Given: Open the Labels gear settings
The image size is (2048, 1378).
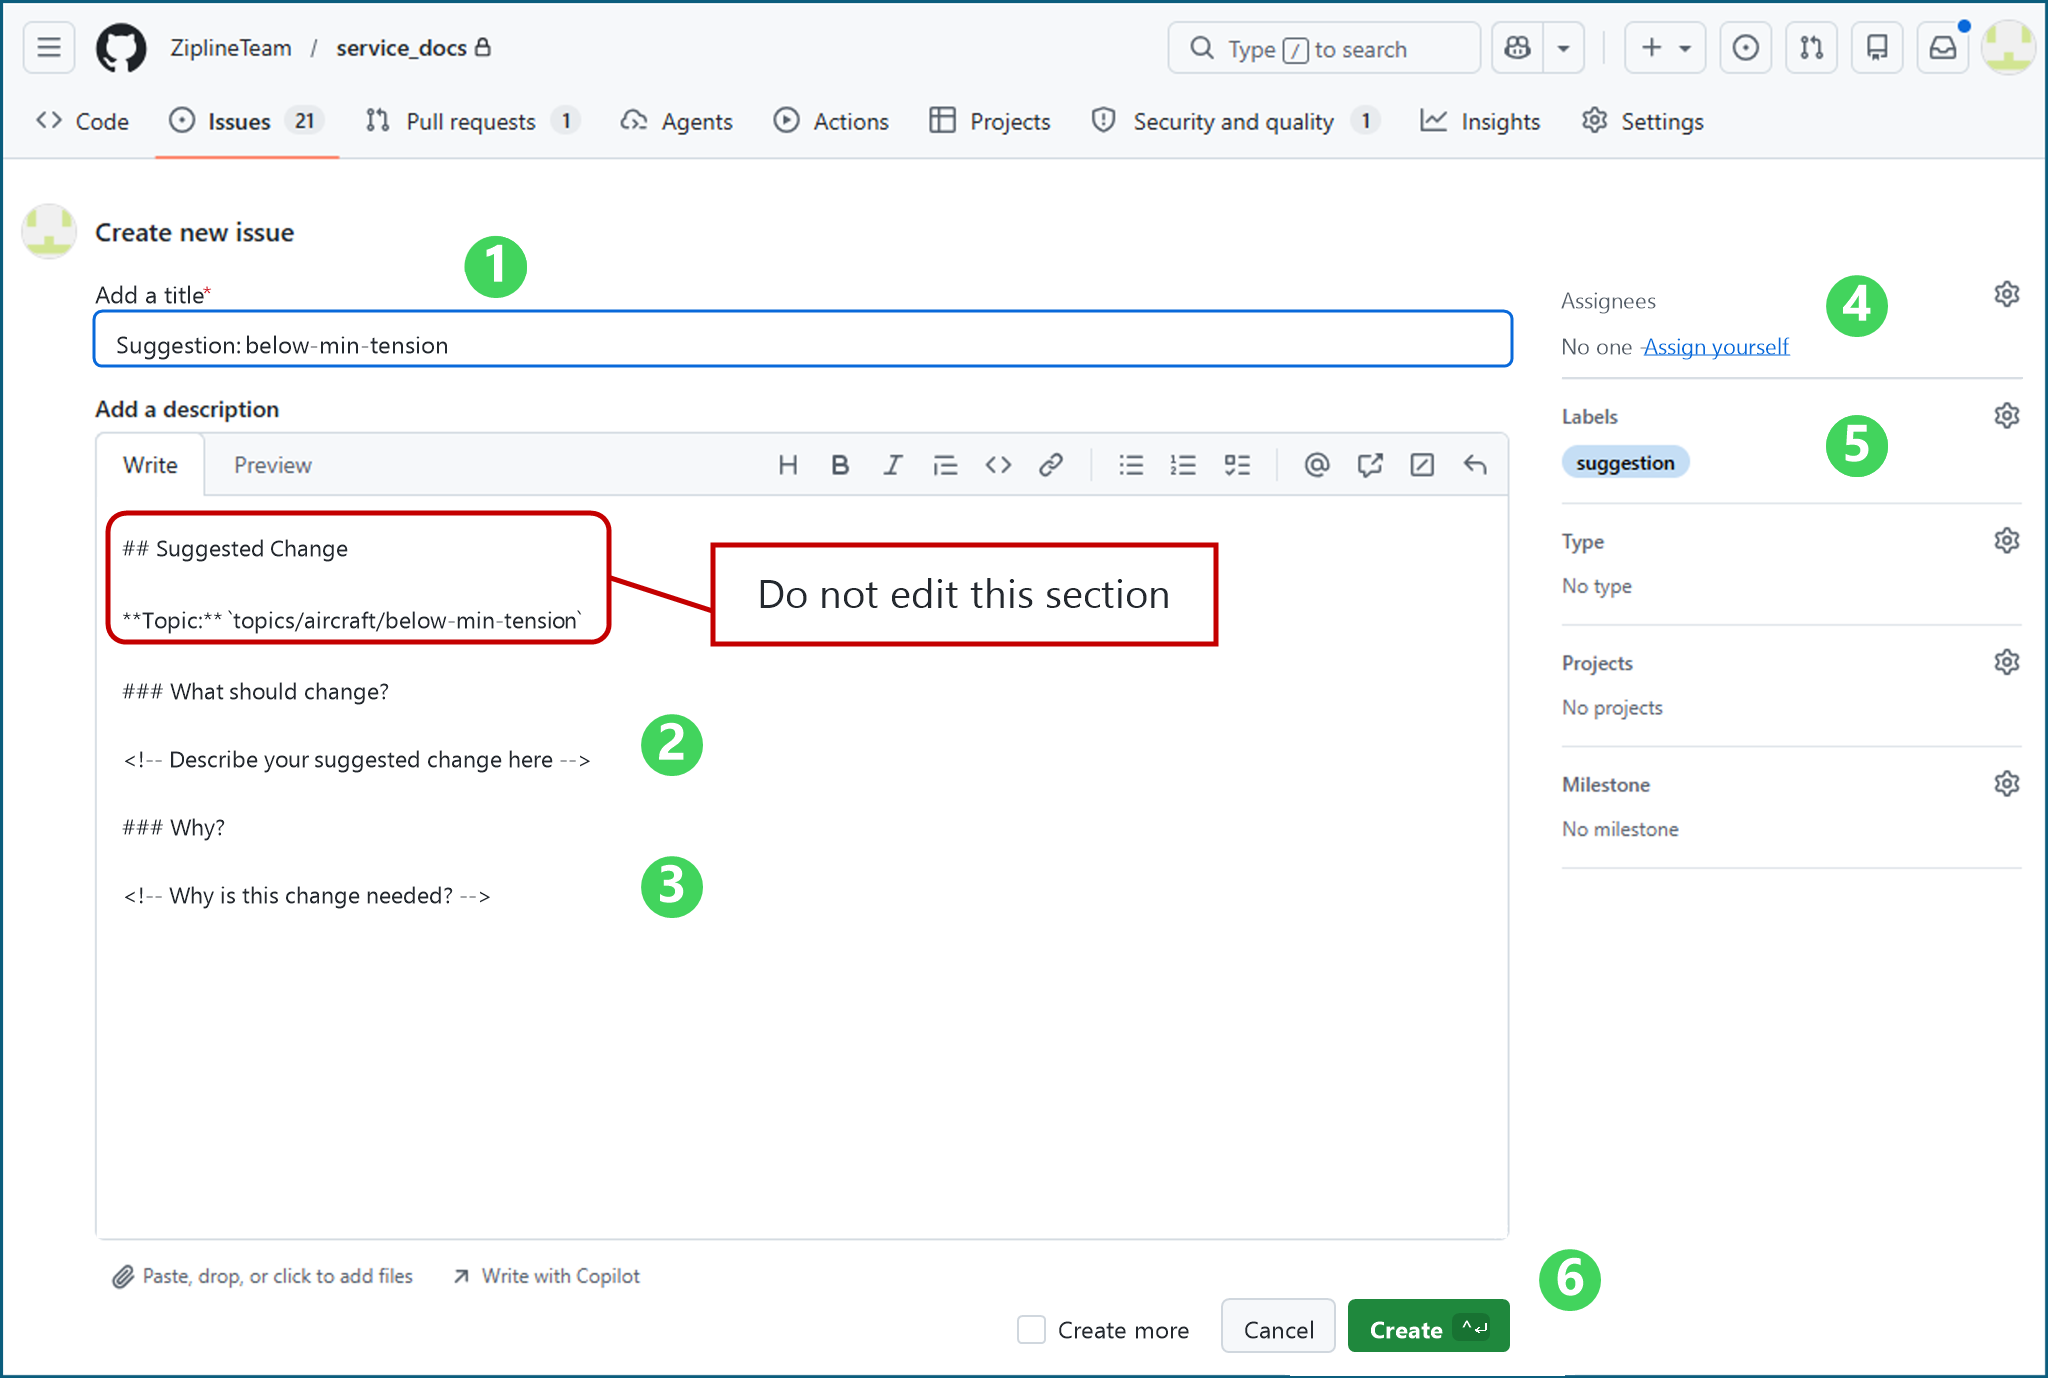Looking at the screenshot, I should click(2007, 415).
